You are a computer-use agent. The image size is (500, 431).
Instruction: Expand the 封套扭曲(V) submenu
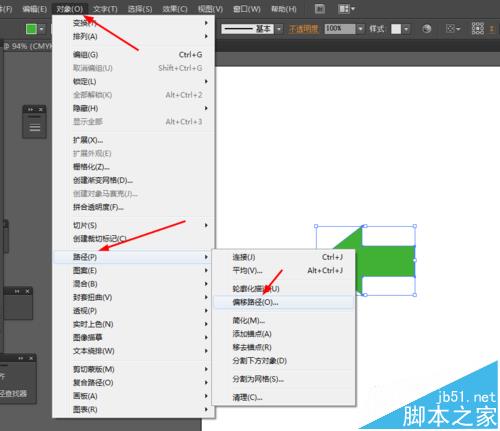point(133,297)
